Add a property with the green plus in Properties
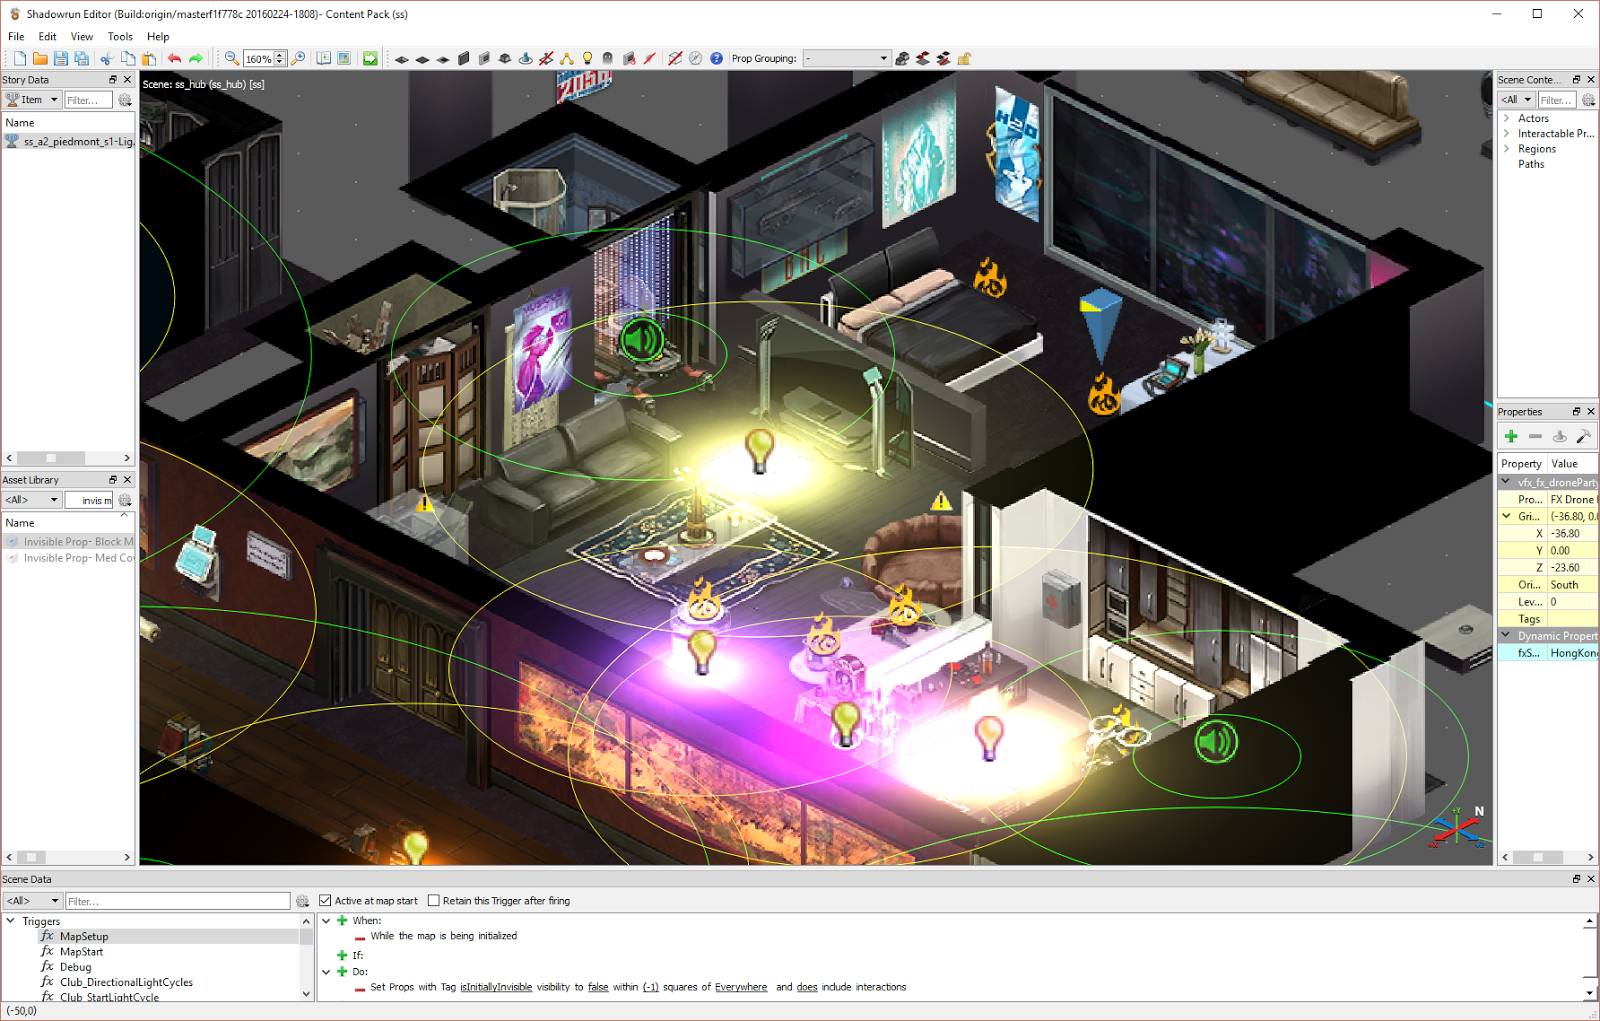This screenshot has height=1021, width=1600. click(x=1511, y=436)
